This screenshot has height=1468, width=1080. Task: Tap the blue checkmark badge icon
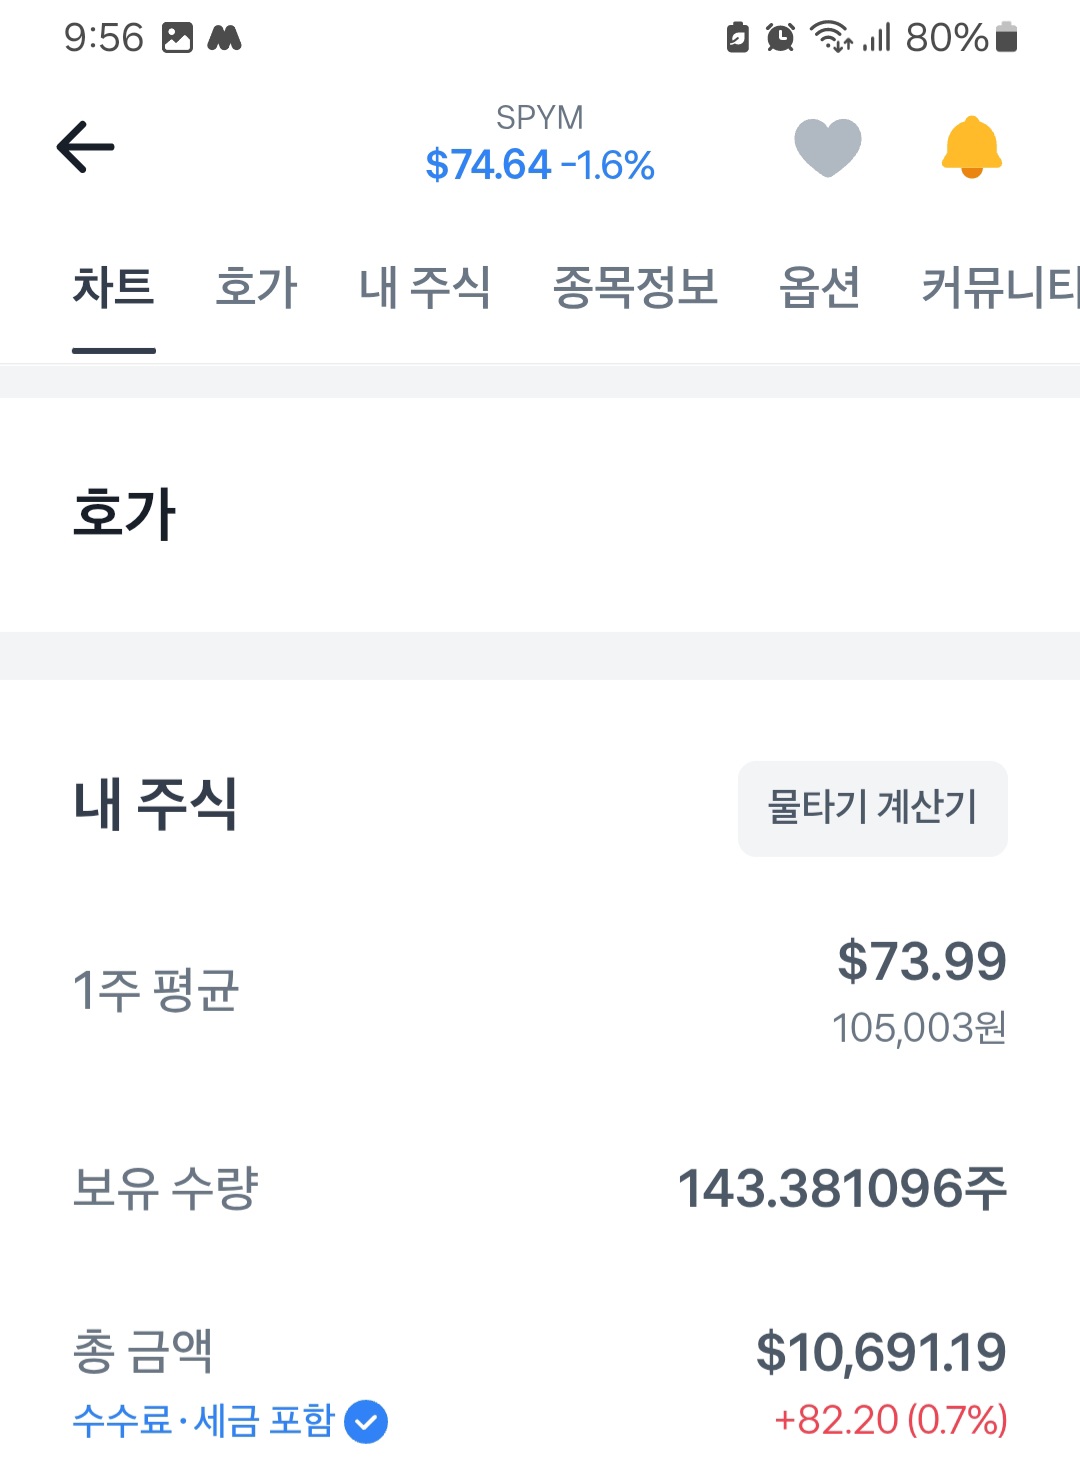[x=366, y=1422]
